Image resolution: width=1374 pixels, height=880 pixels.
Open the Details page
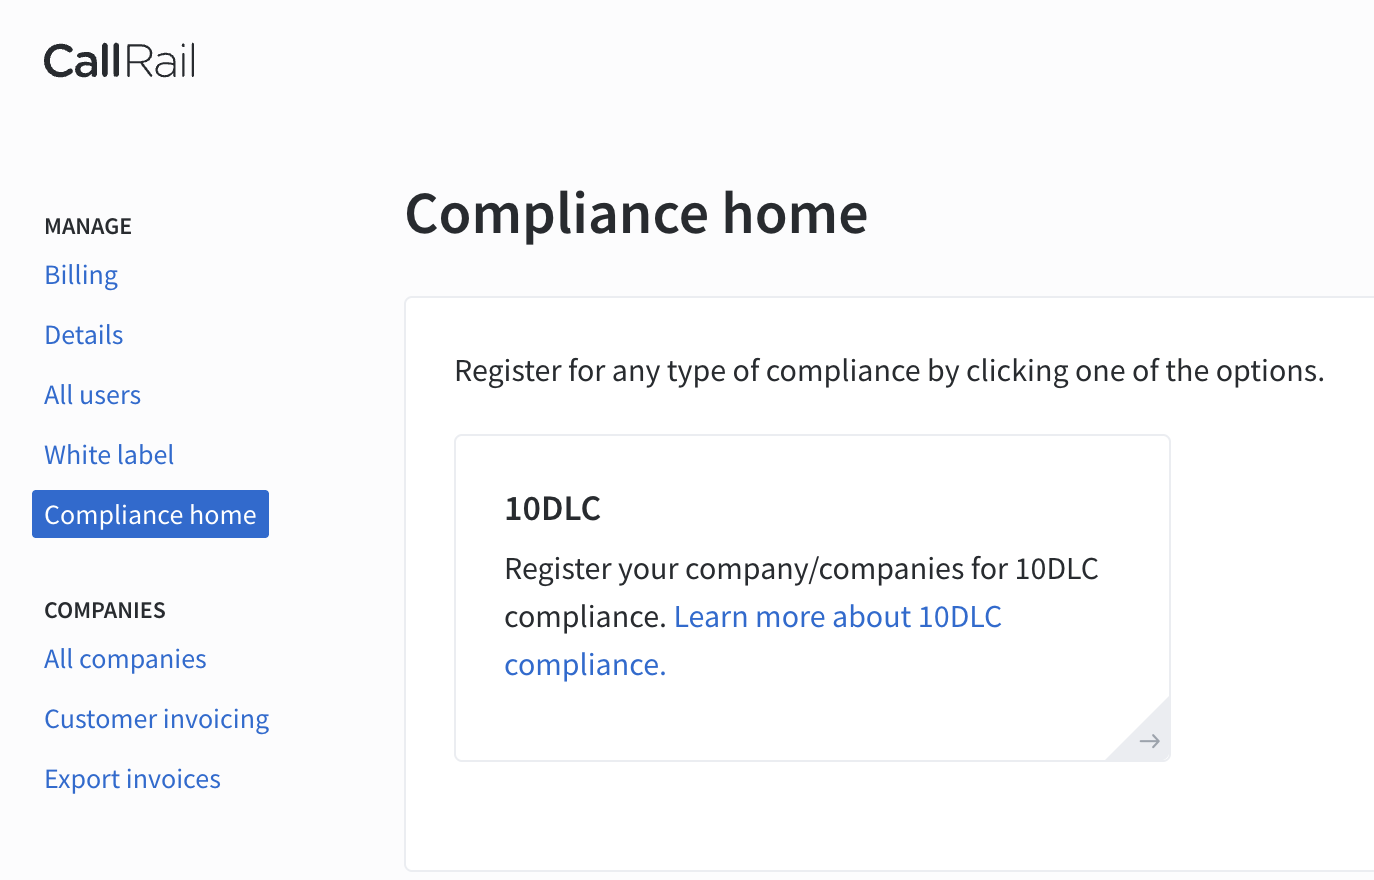tap(83, 334)
